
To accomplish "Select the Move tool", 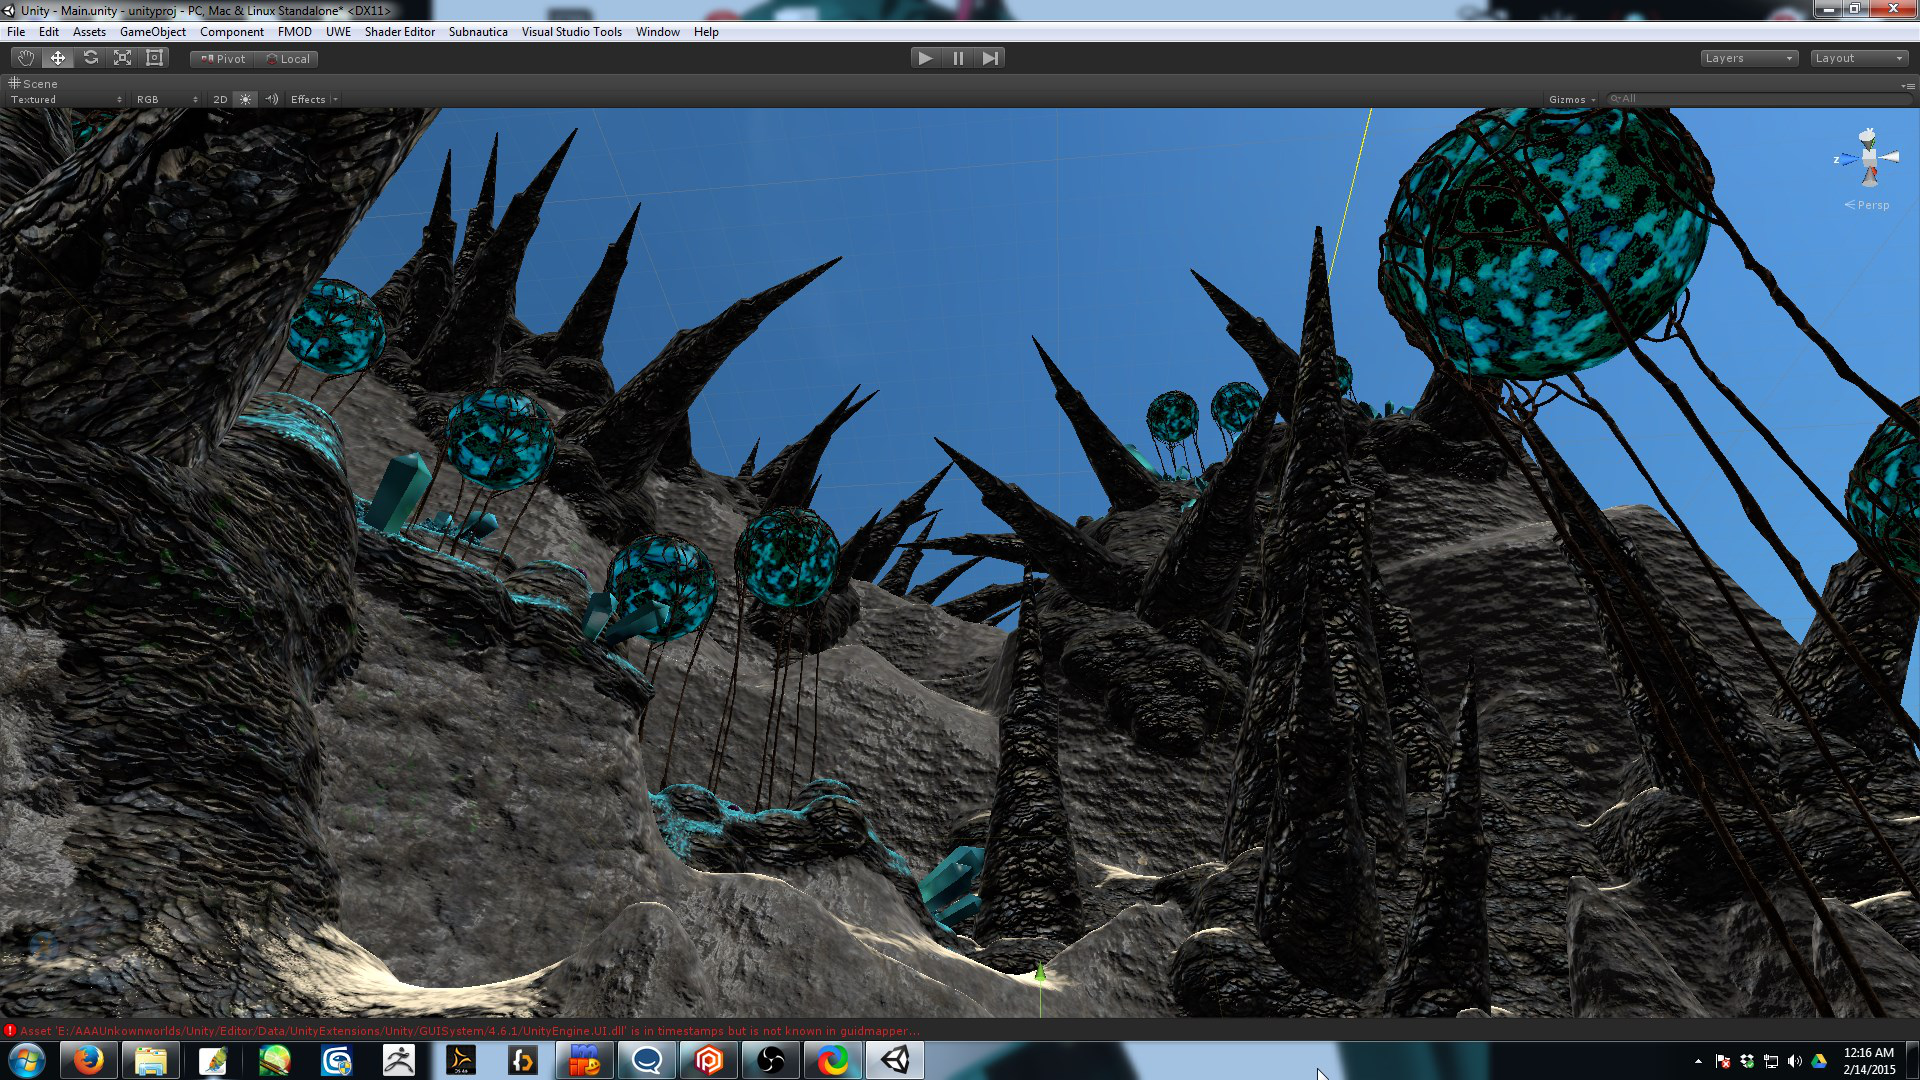I will pos(58,58).
